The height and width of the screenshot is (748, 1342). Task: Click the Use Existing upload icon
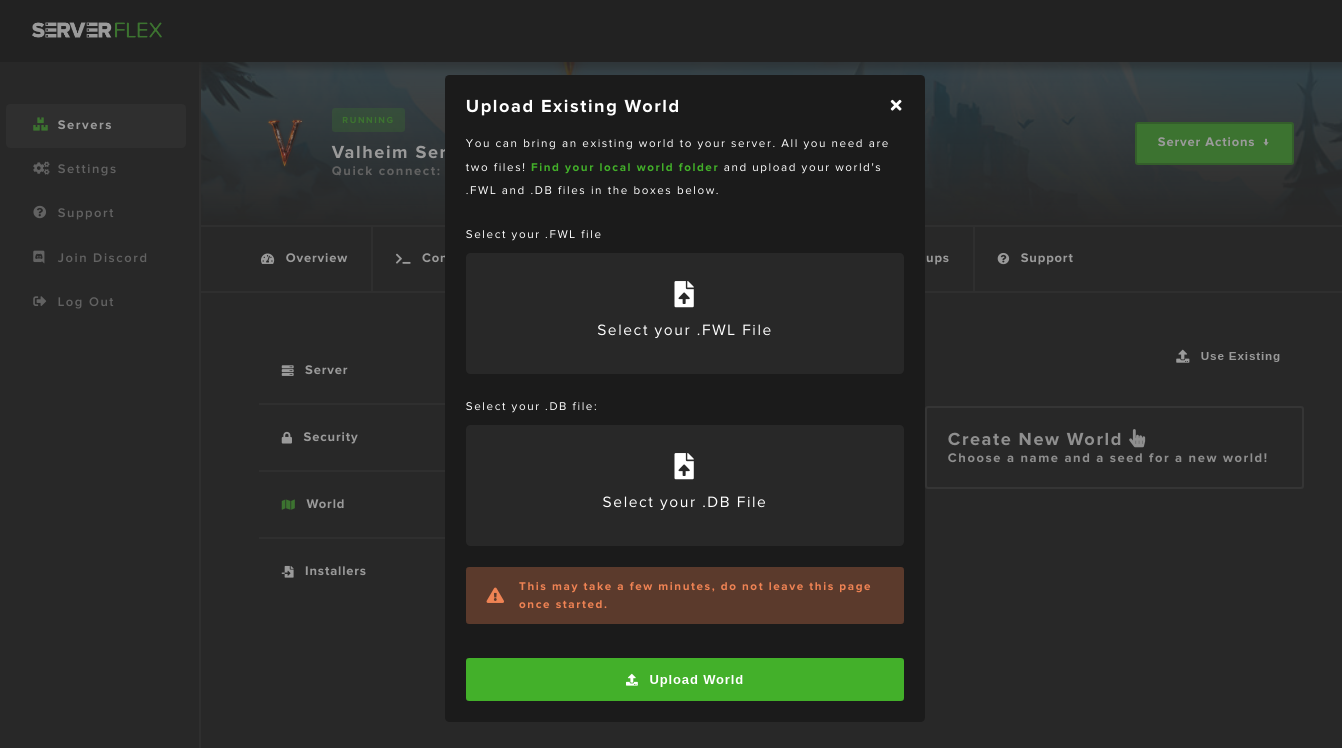(x=1183, y=356)
